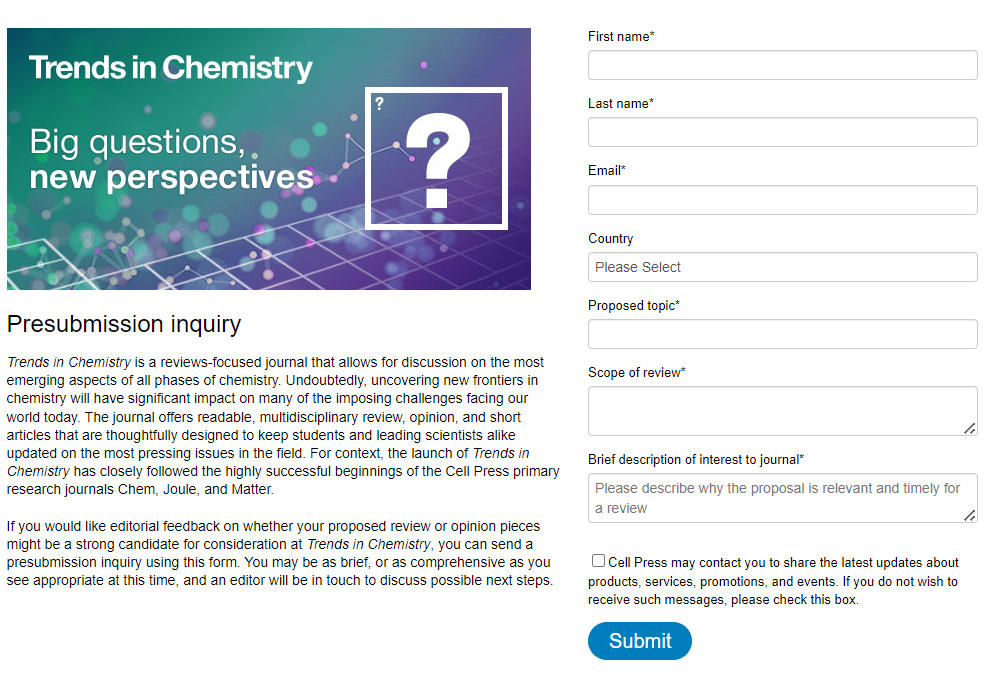Click the Presubmission inquiry heading

click(124, 324)
